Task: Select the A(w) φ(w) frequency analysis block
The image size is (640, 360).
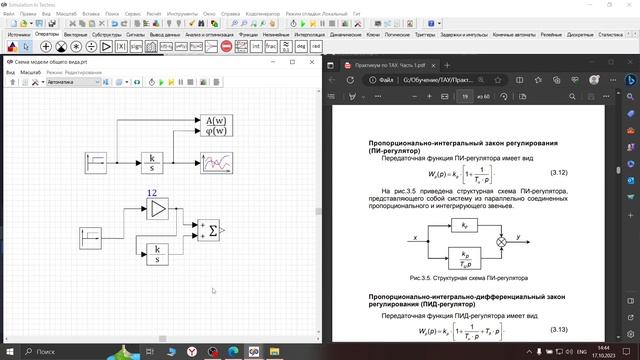Action: pos(216,125)
